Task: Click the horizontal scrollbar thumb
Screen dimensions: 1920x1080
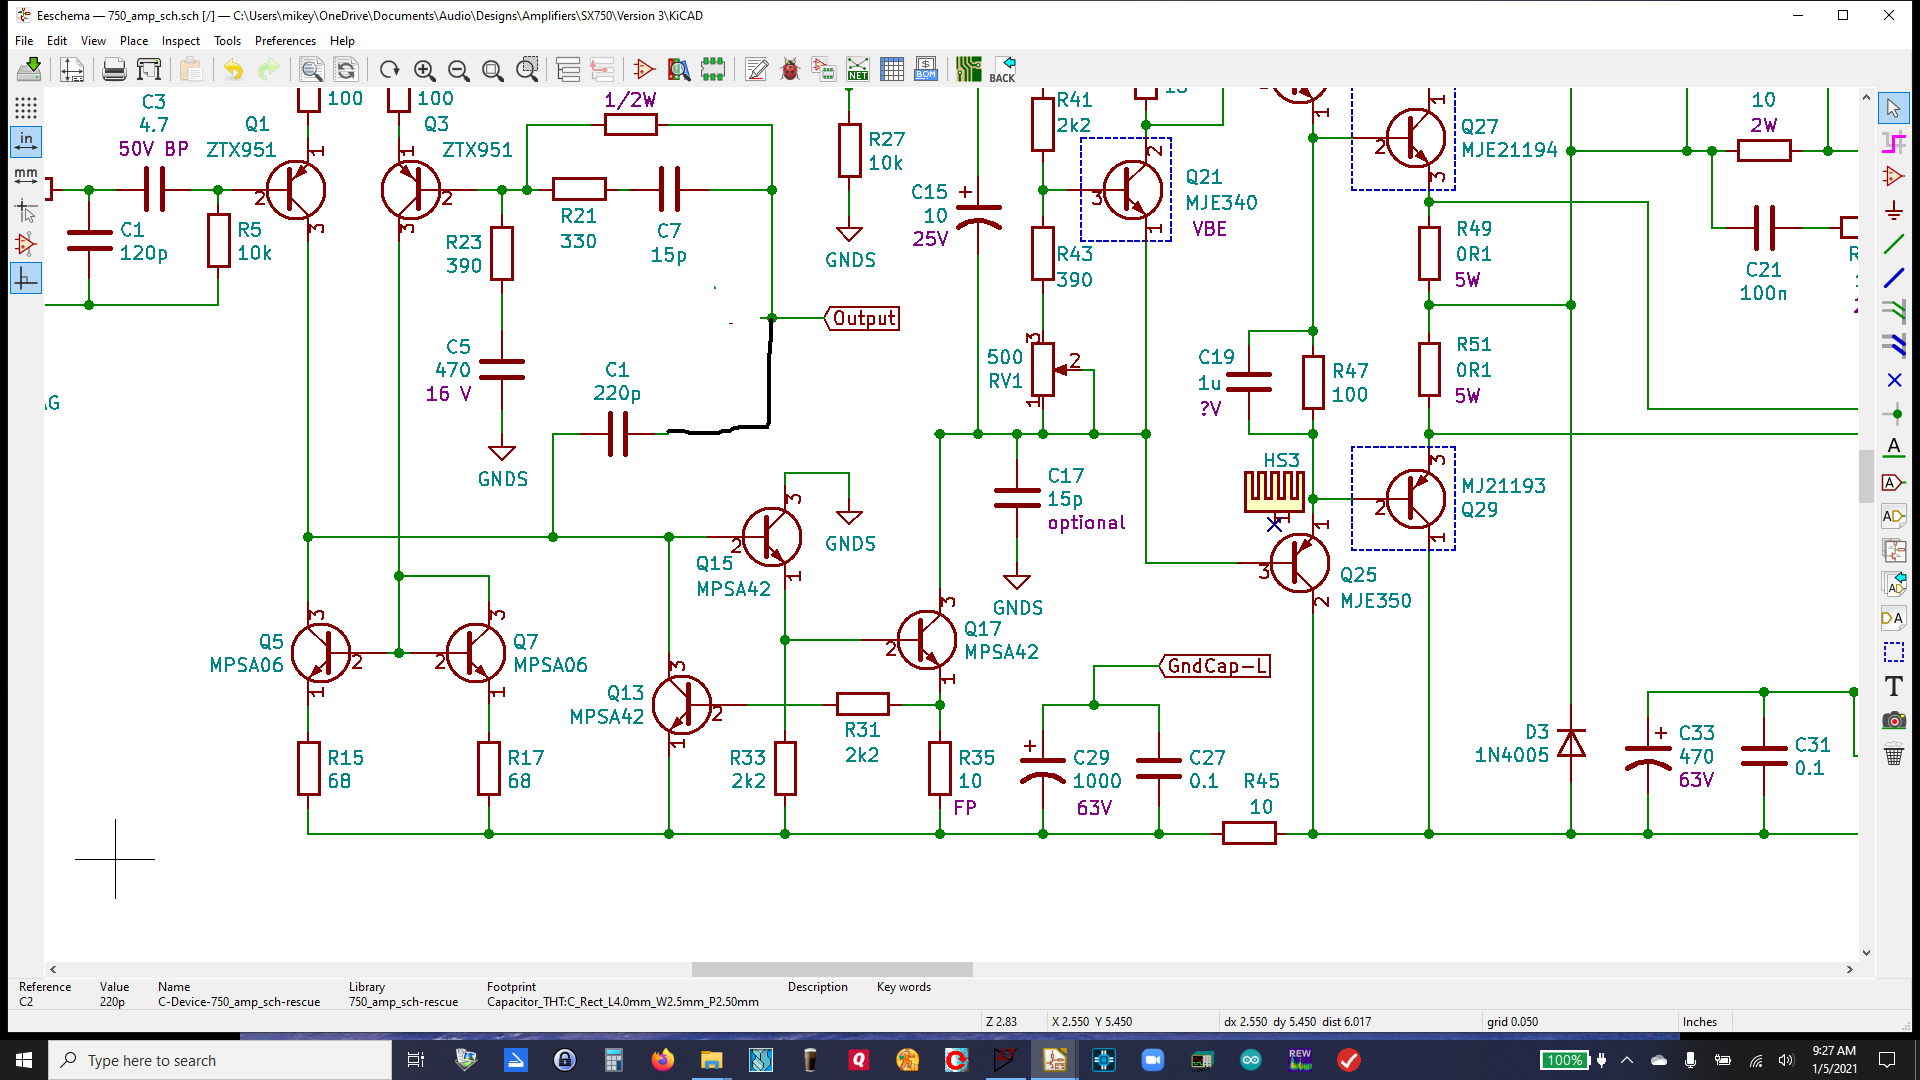Action: point(832,969)
